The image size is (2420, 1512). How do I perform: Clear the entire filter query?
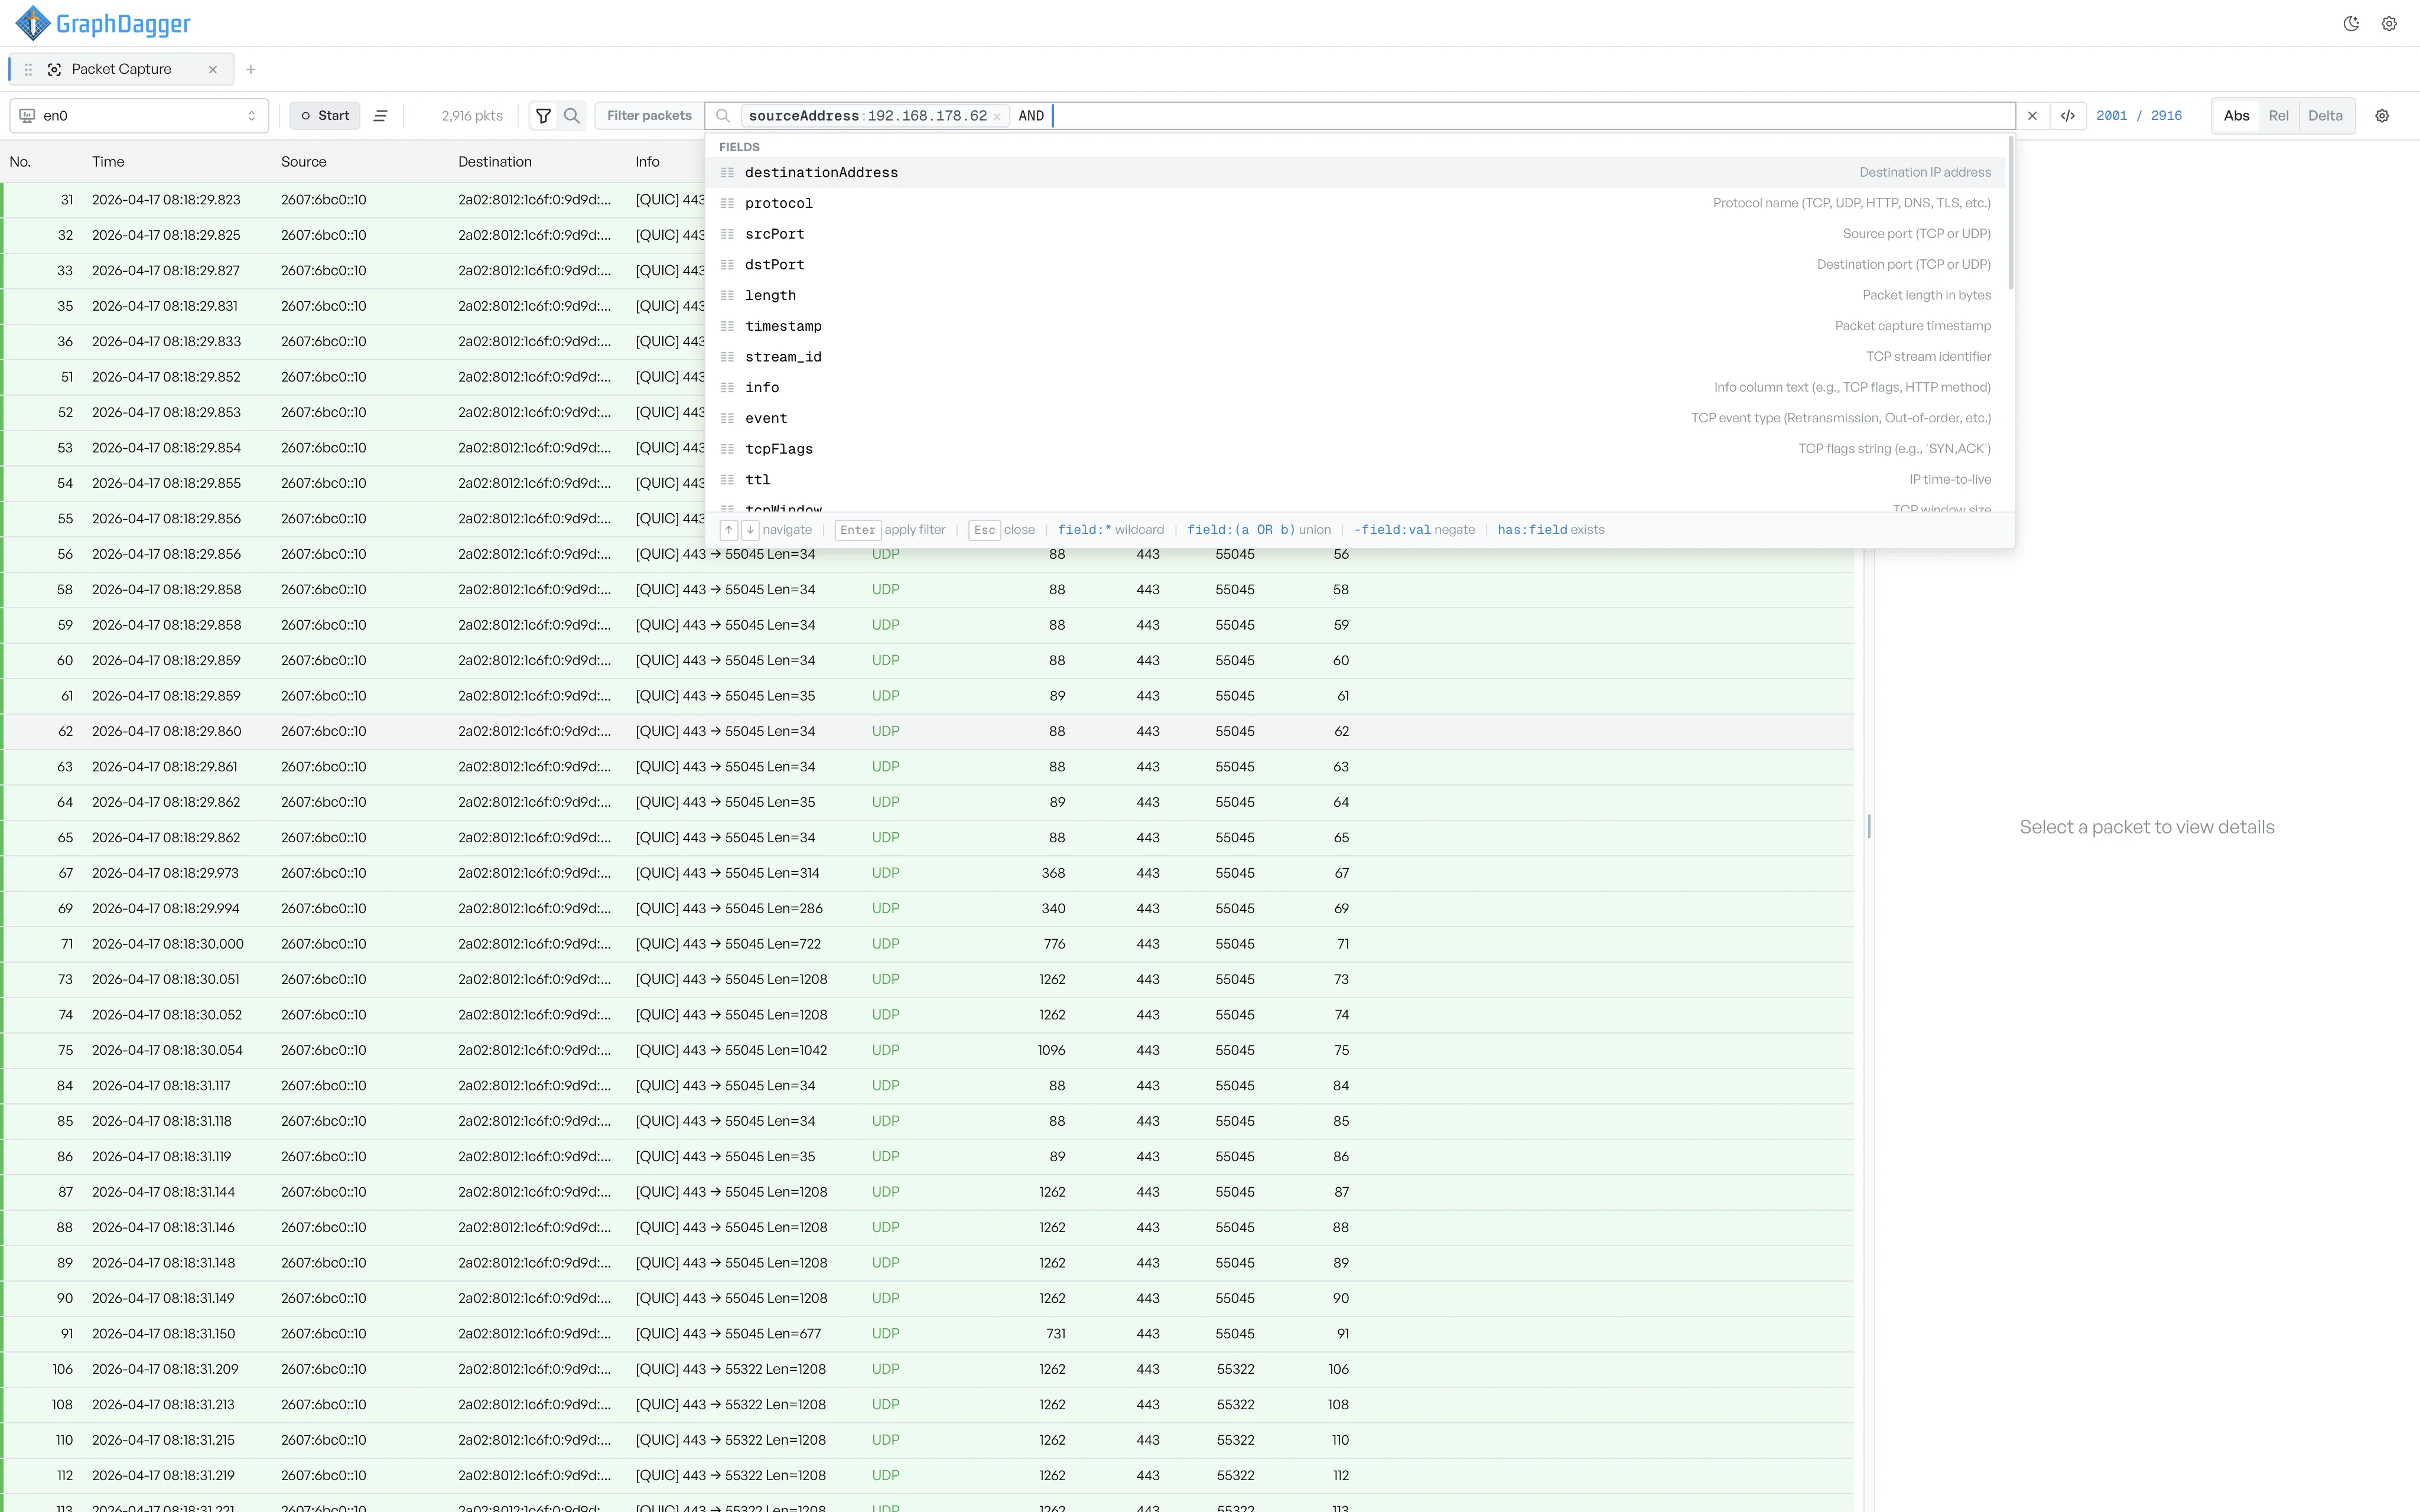[2032, 116]
